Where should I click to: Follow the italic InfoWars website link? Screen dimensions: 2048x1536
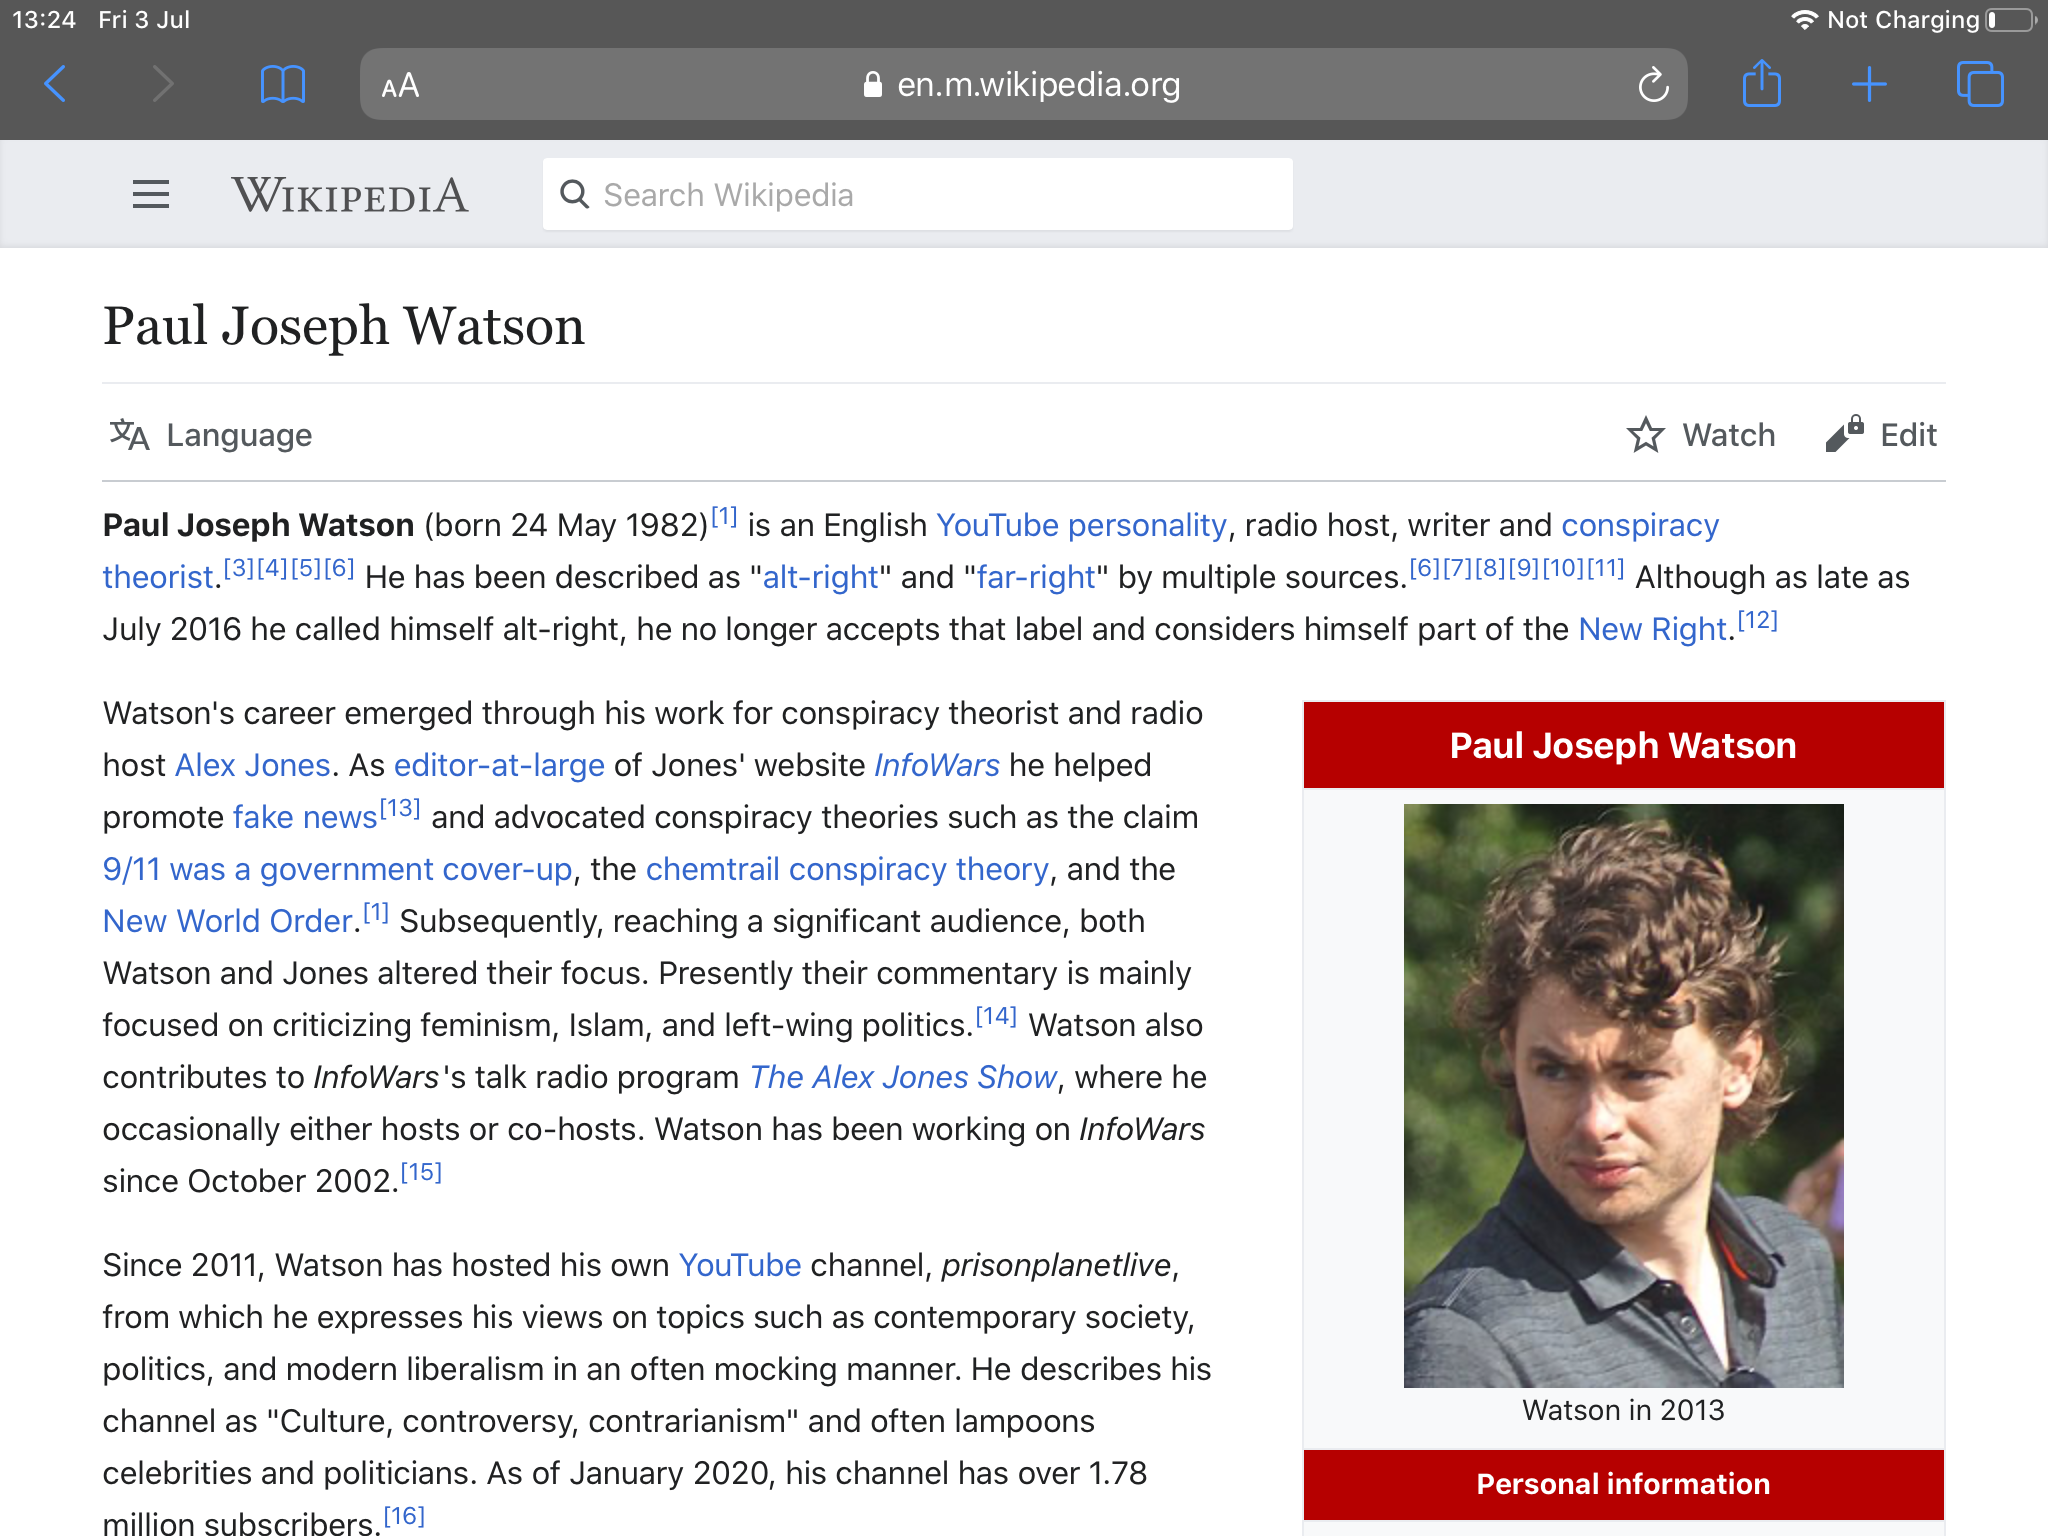click(937, 765)
